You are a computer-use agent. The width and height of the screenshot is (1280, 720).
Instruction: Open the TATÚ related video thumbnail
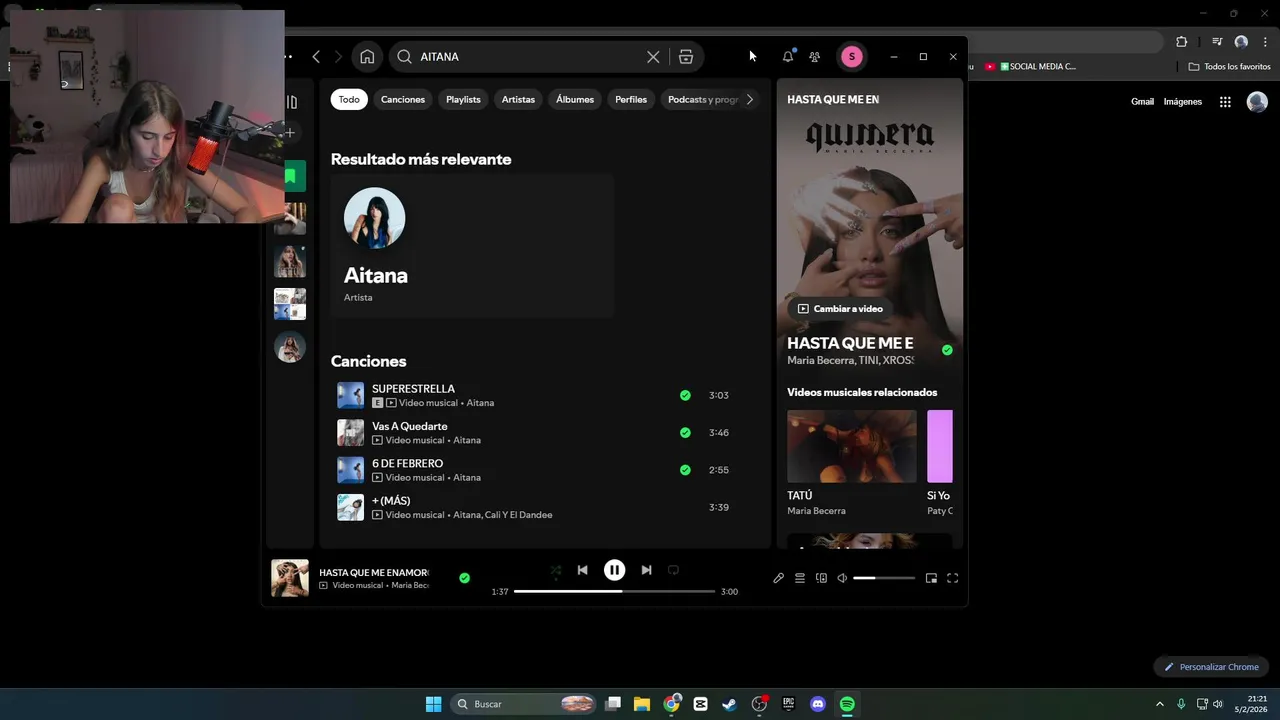coord(852,446)
